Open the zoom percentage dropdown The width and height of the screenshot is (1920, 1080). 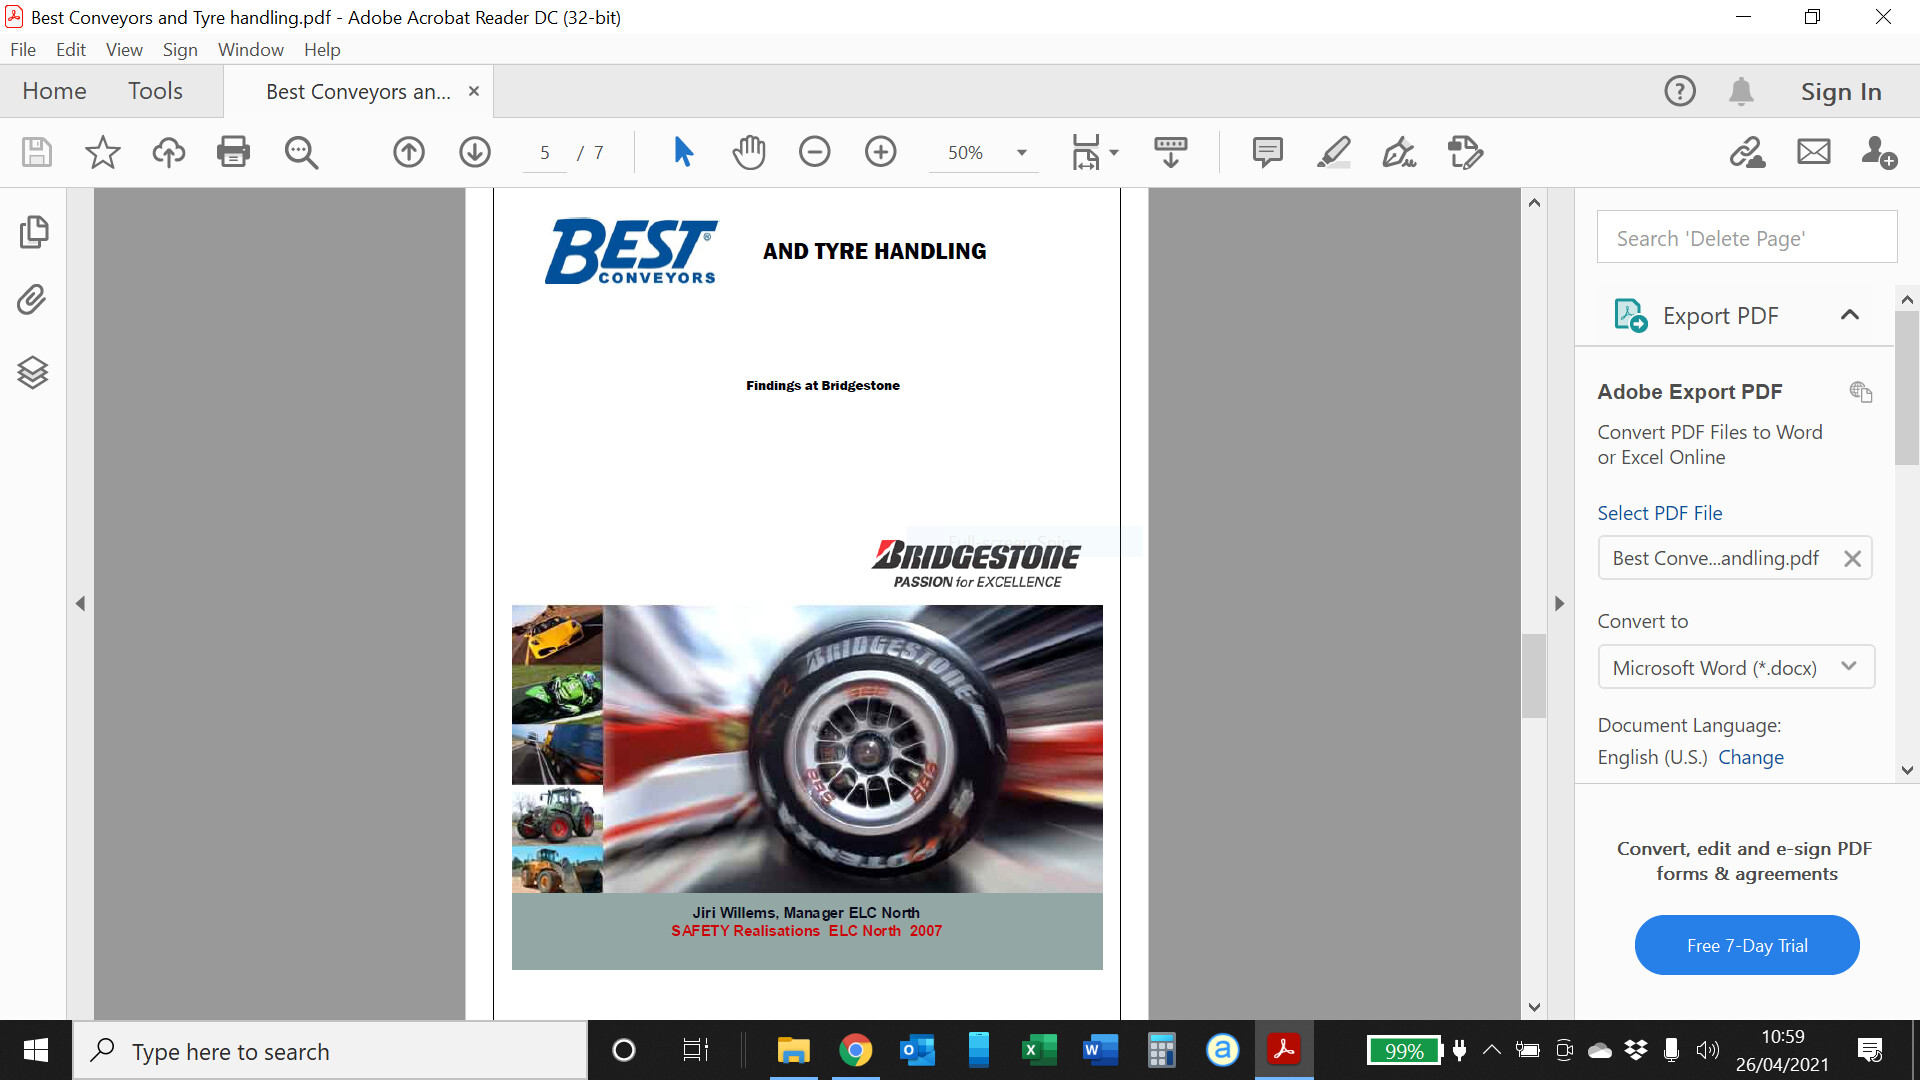point(1021,153)
